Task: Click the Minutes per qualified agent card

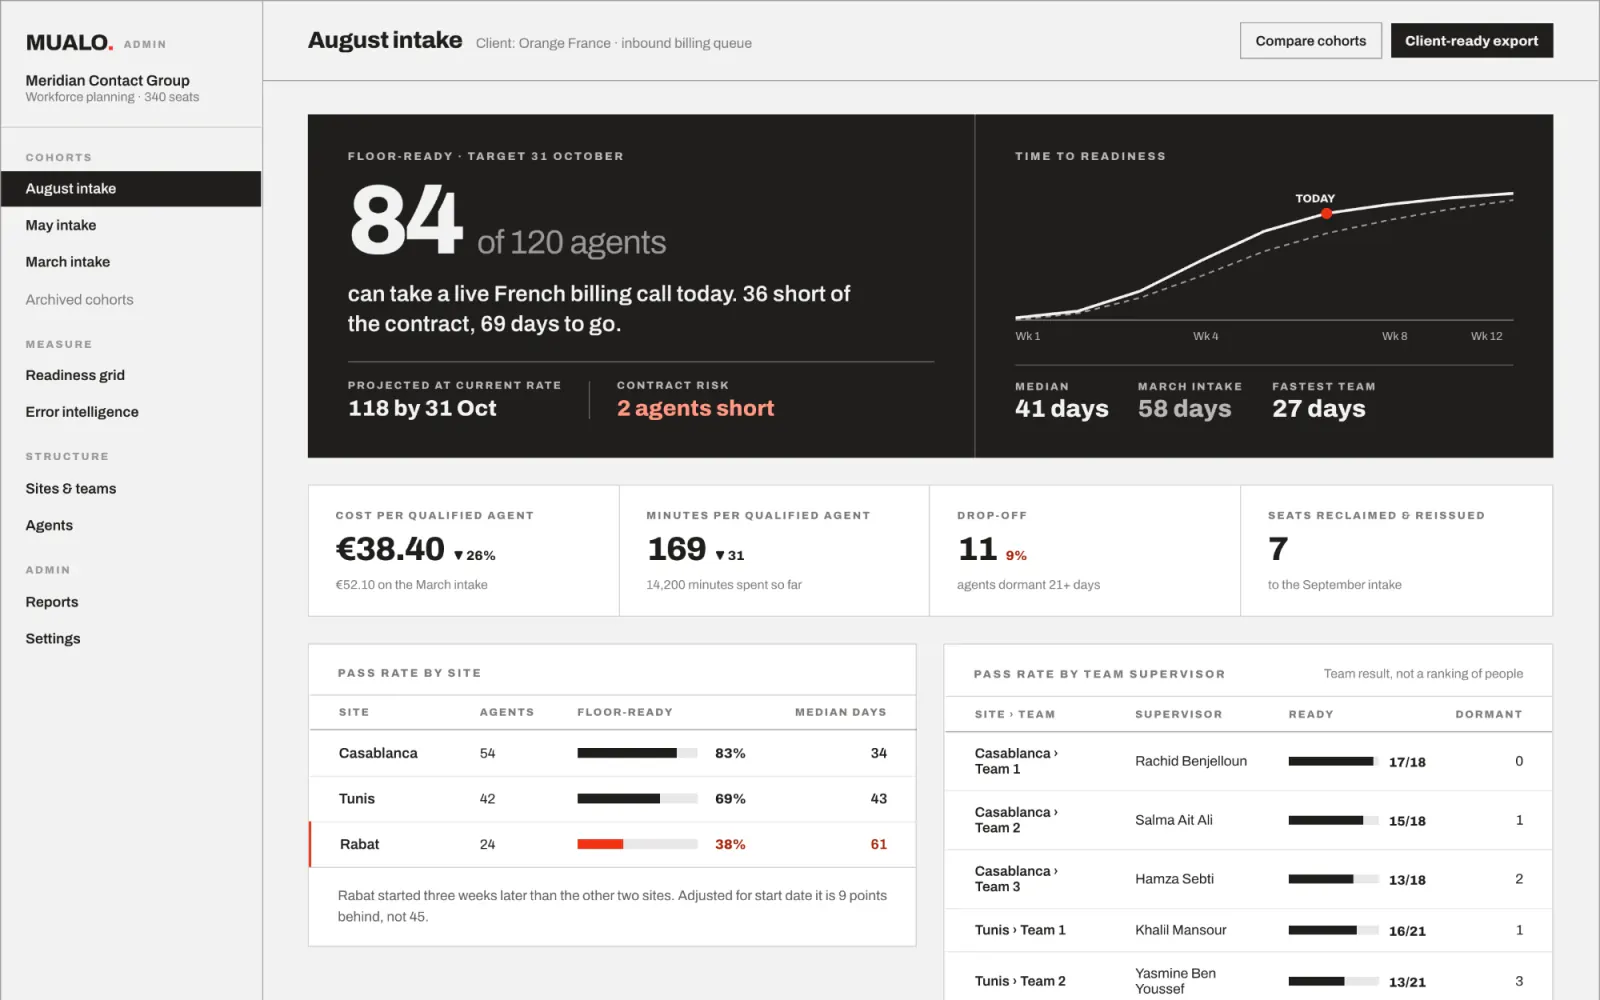Action: (x=774, y=551)
